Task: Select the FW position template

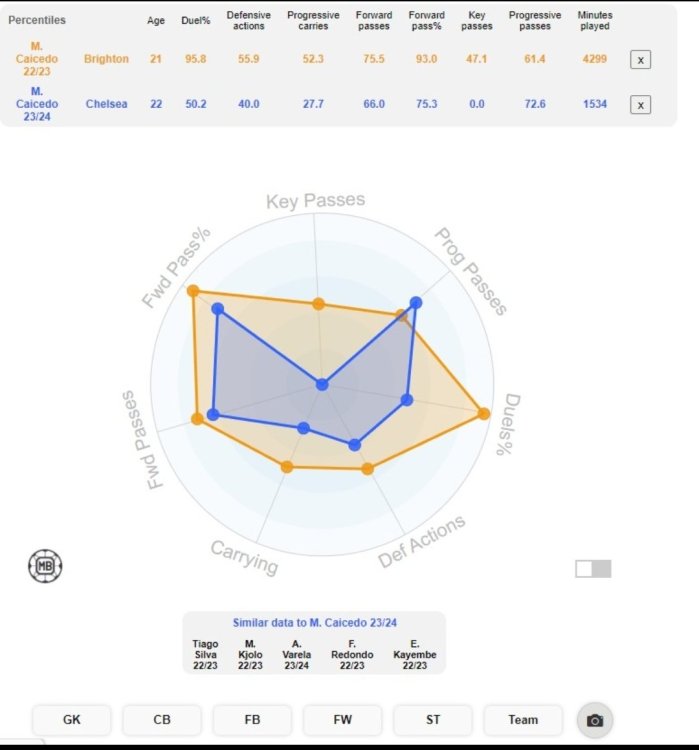Action: [343, 720]
